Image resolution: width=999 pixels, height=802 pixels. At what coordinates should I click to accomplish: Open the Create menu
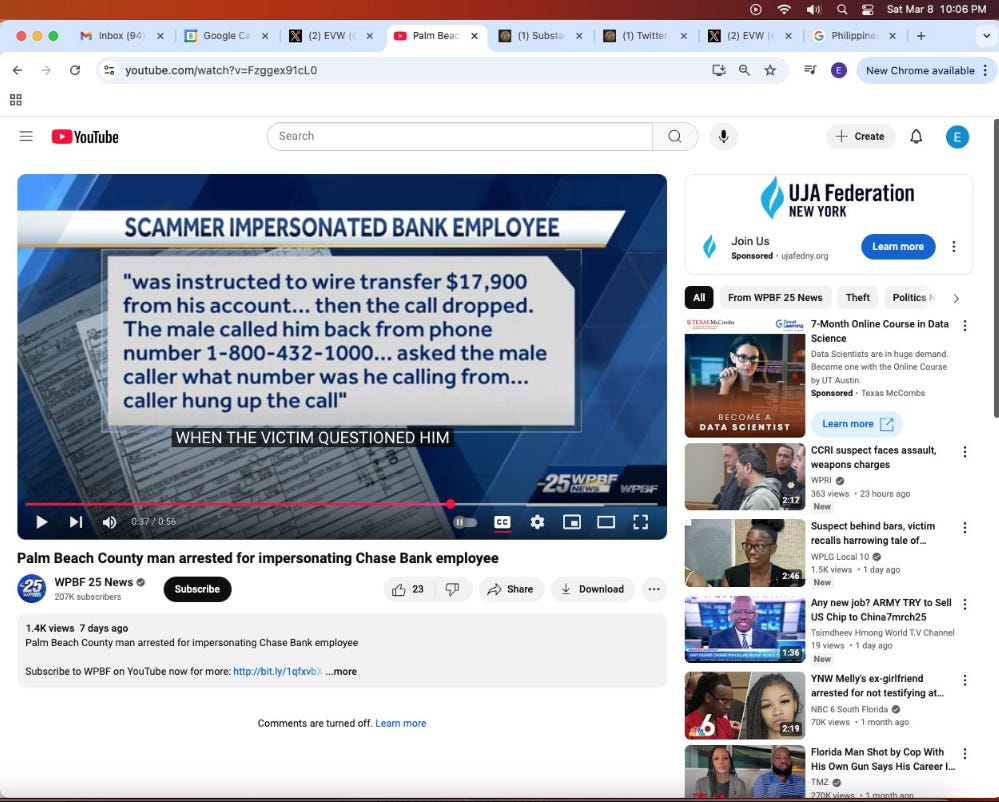pos(860,136)
